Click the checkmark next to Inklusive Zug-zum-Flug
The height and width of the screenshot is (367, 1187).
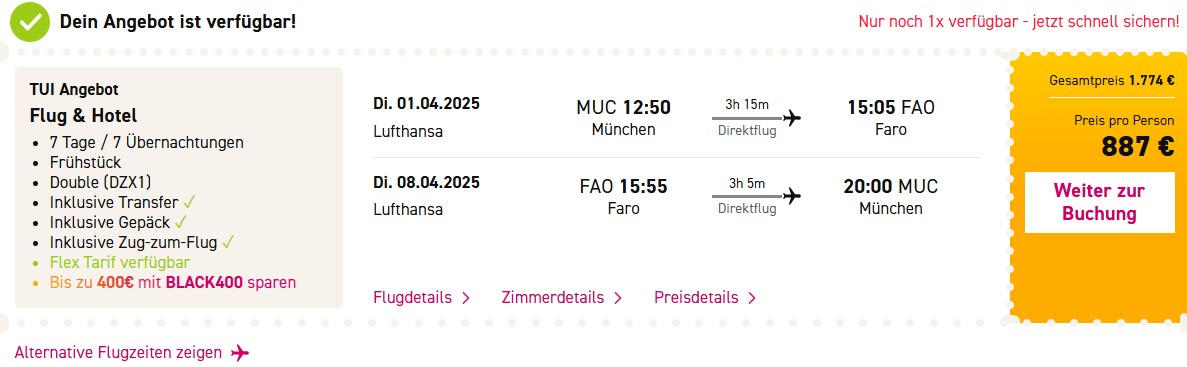(229, 243)
